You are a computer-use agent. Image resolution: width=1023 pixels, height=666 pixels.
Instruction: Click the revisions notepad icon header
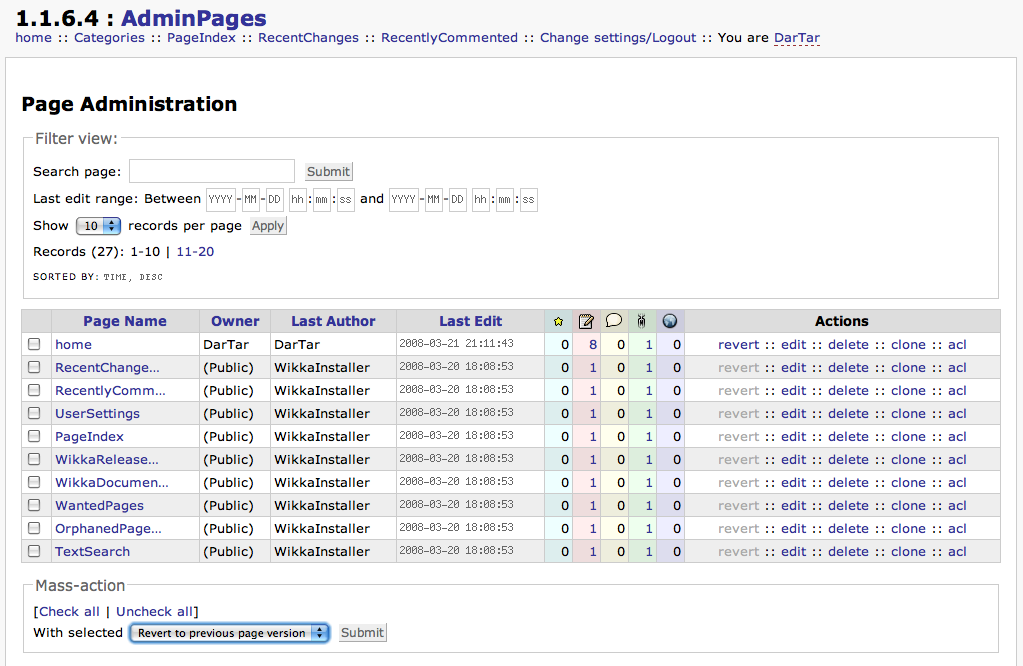pos(586,321)
